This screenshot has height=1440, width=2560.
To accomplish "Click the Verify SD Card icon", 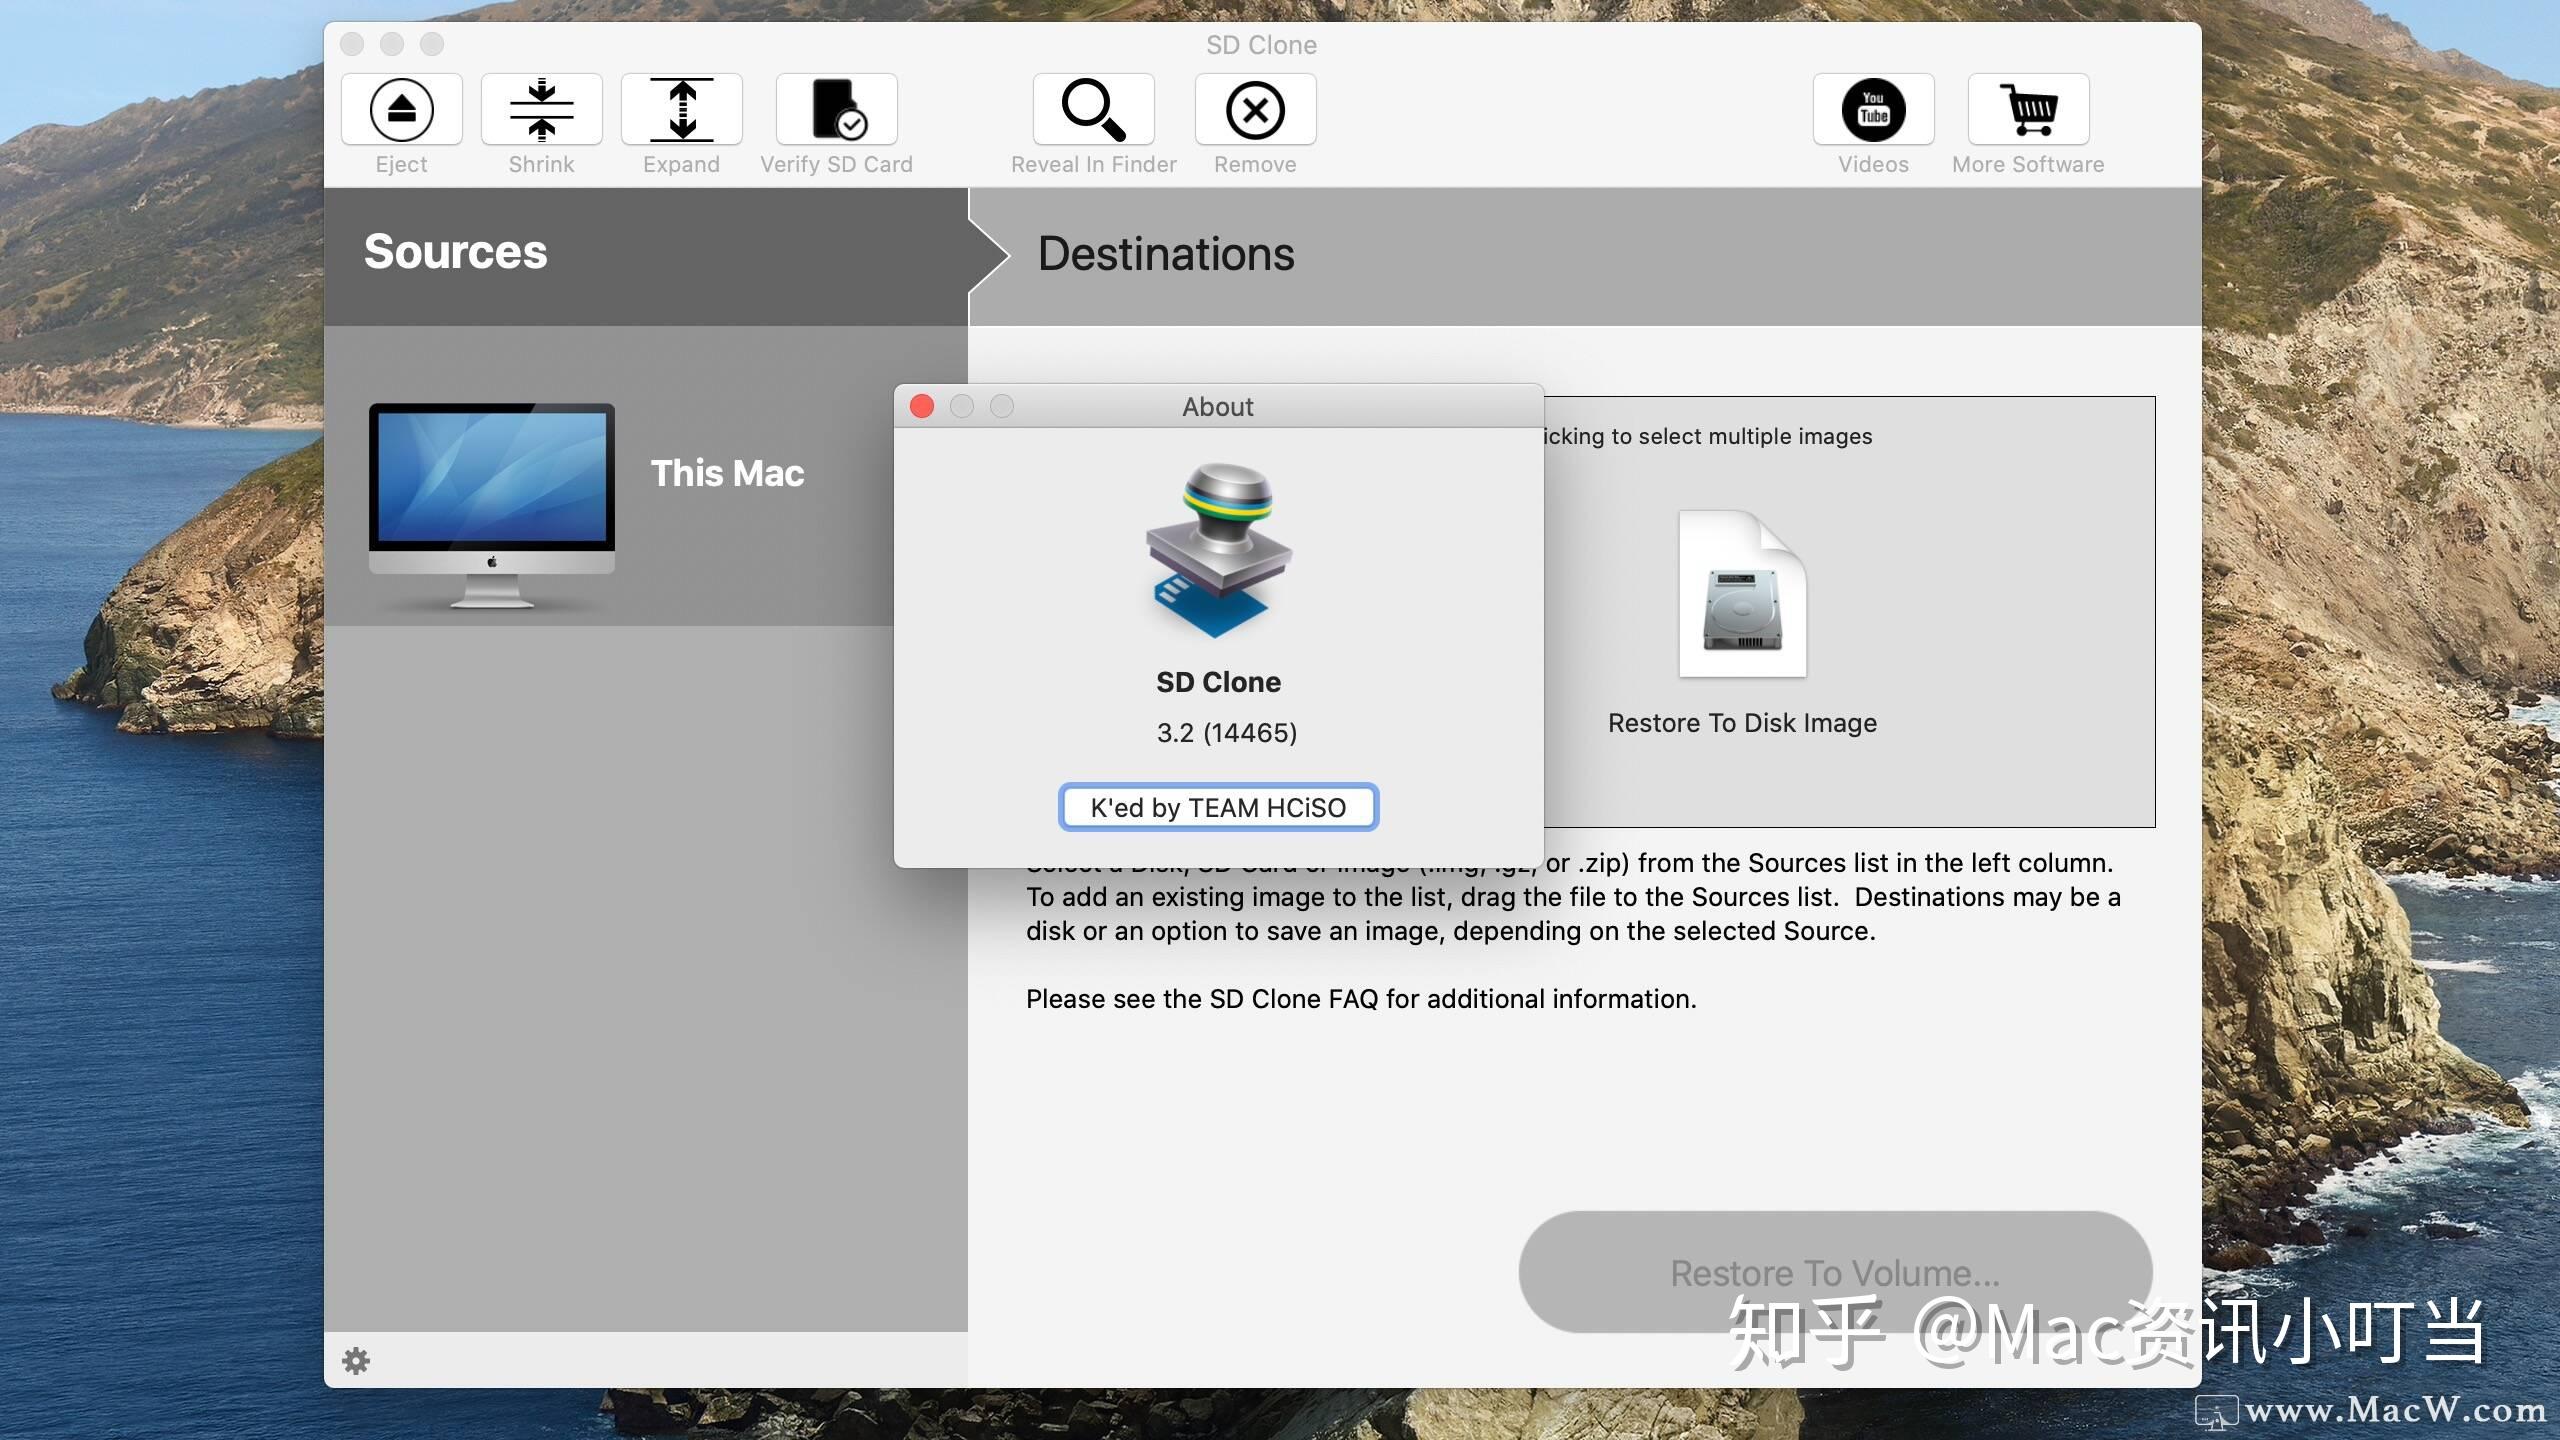I will (837, 110).
